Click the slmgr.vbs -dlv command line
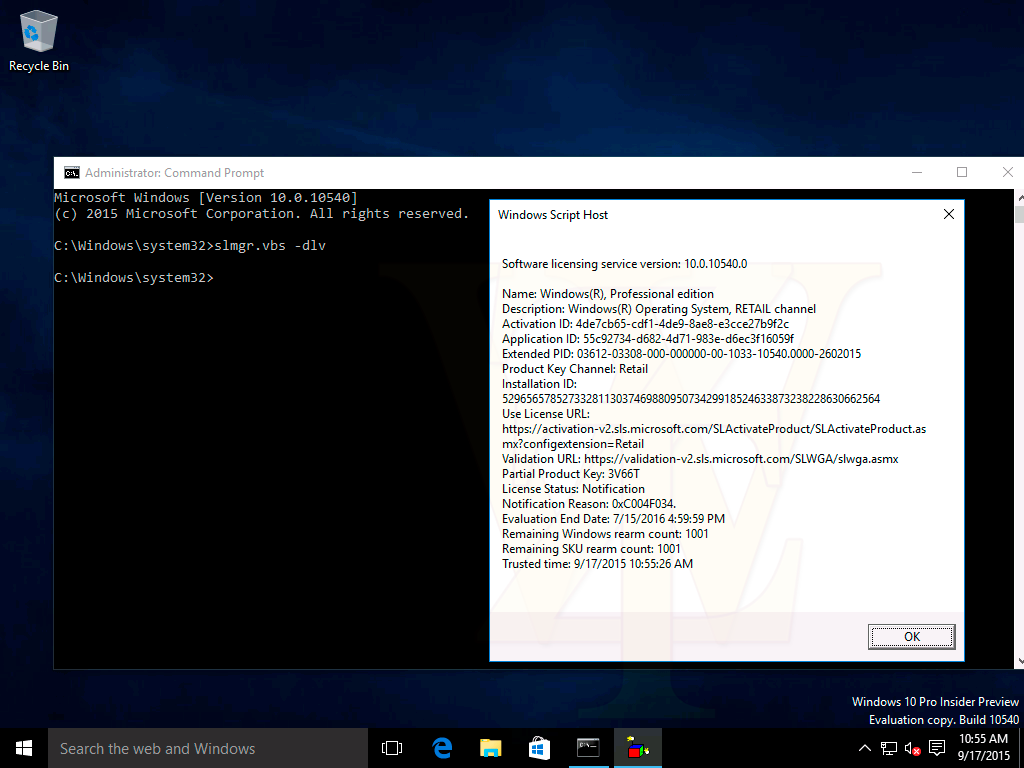The image size is (1024, 768). click(x=189, y=246)
